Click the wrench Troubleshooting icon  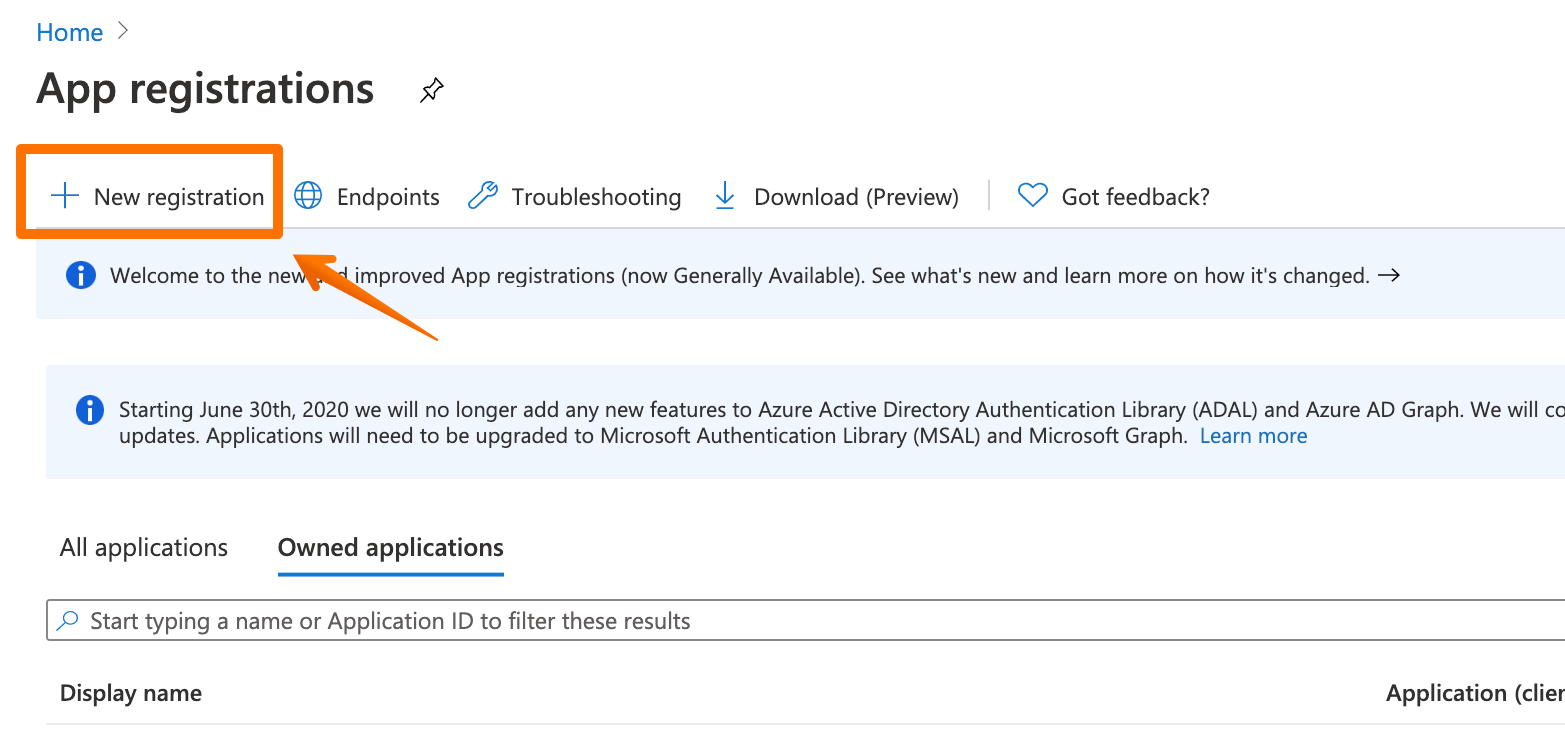pos(483,196)
